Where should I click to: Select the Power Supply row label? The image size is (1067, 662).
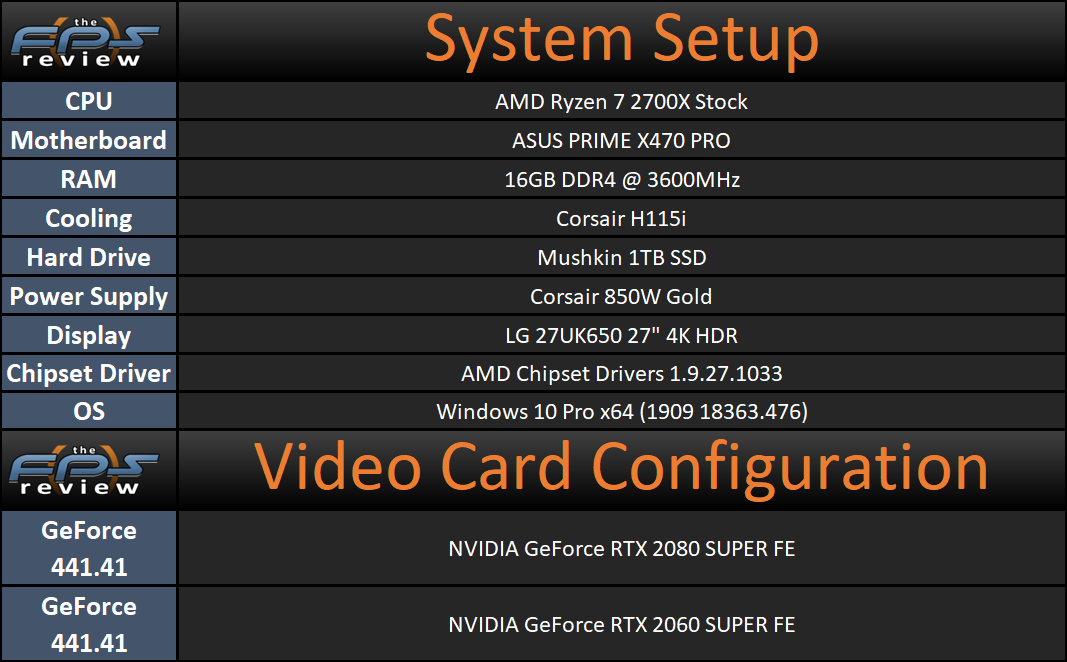tap(88, 295)
